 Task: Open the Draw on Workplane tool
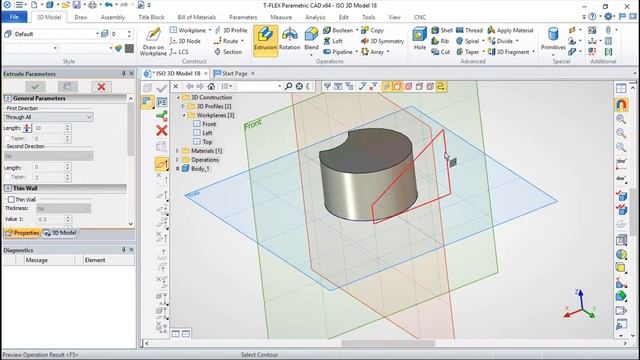coord(153,41)
